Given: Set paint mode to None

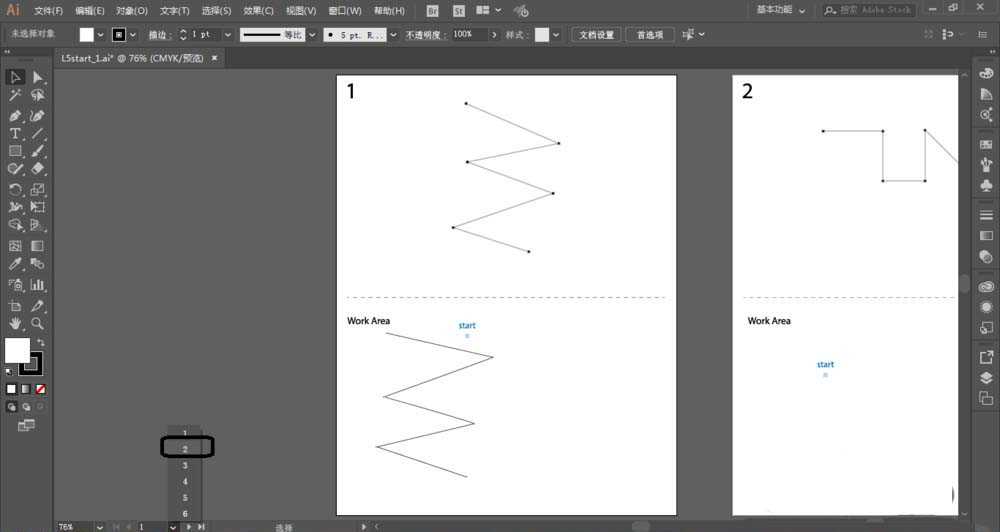Looking at the screenshot, I should 40,388.
